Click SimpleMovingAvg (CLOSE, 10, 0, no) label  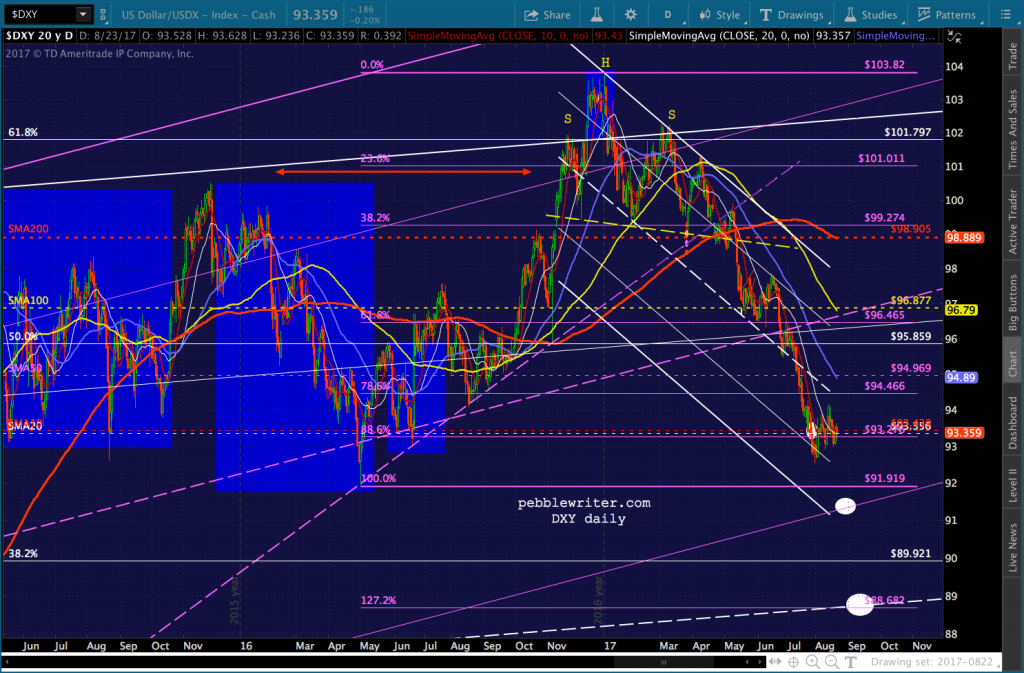[x=498, y=36]
